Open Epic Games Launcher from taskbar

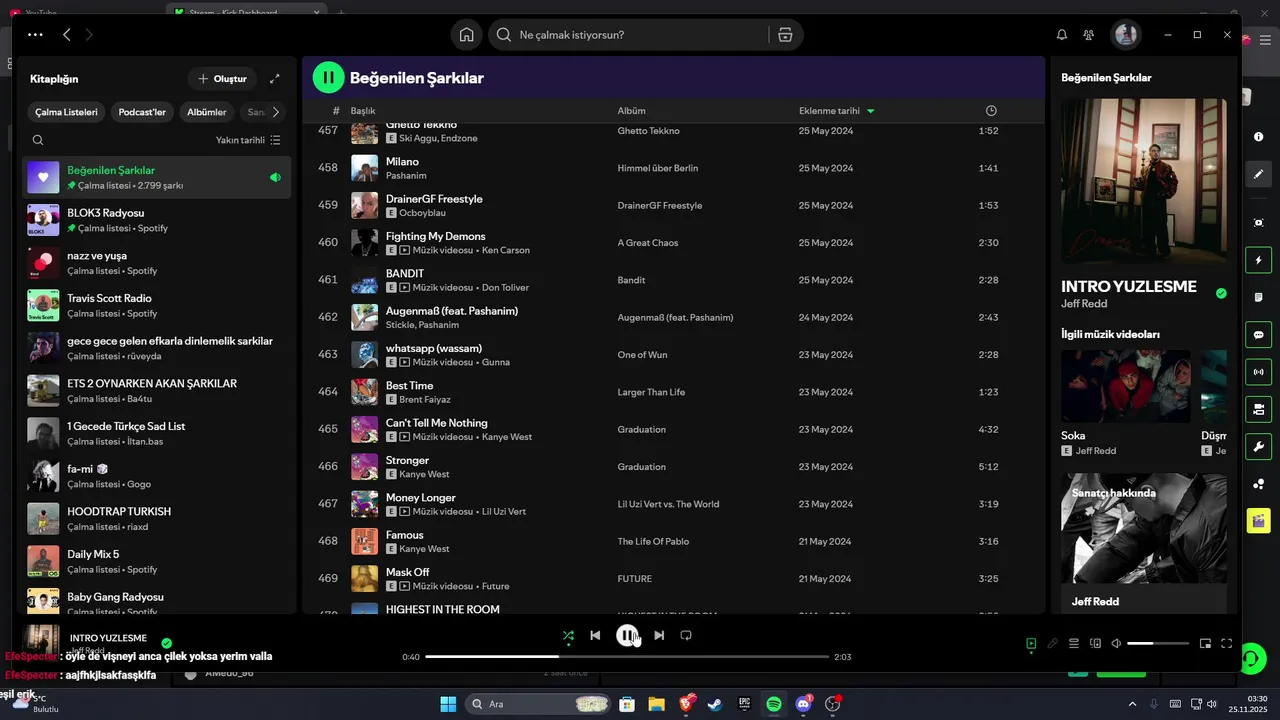pyautogui.click(x=744, y=704)
